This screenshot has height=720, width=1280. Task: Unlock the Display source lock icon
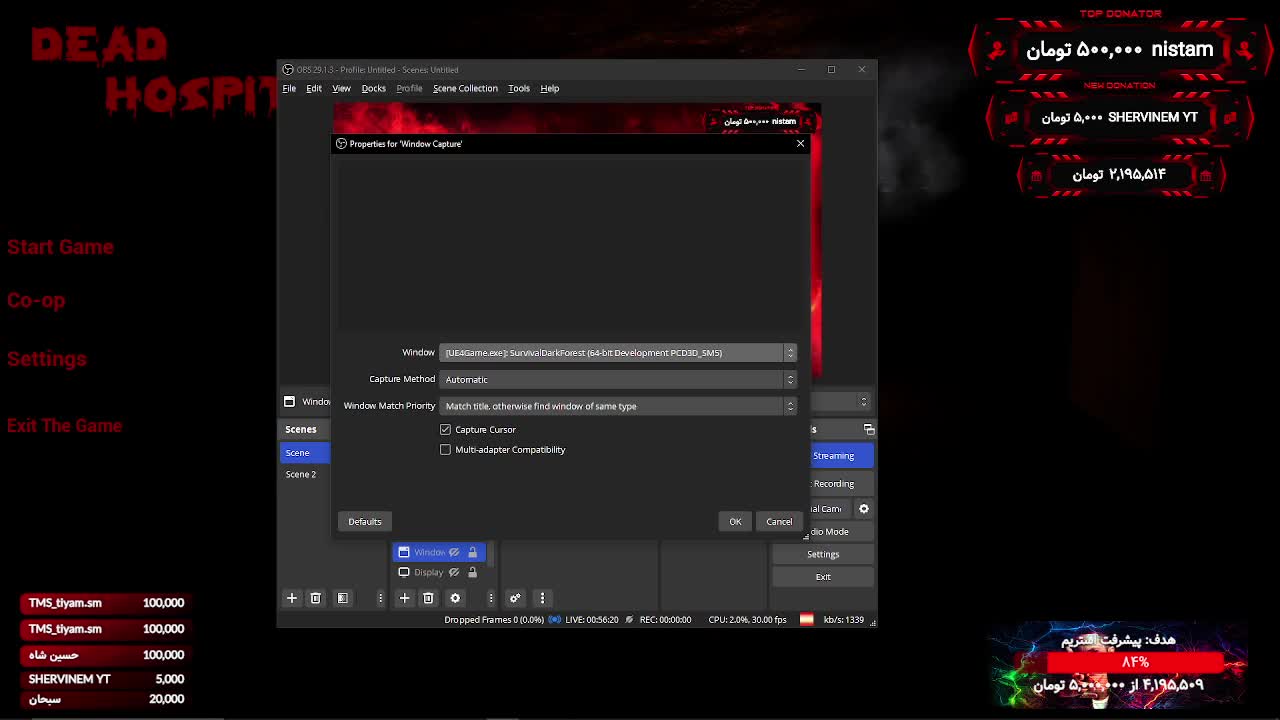(x=472, y=572)
